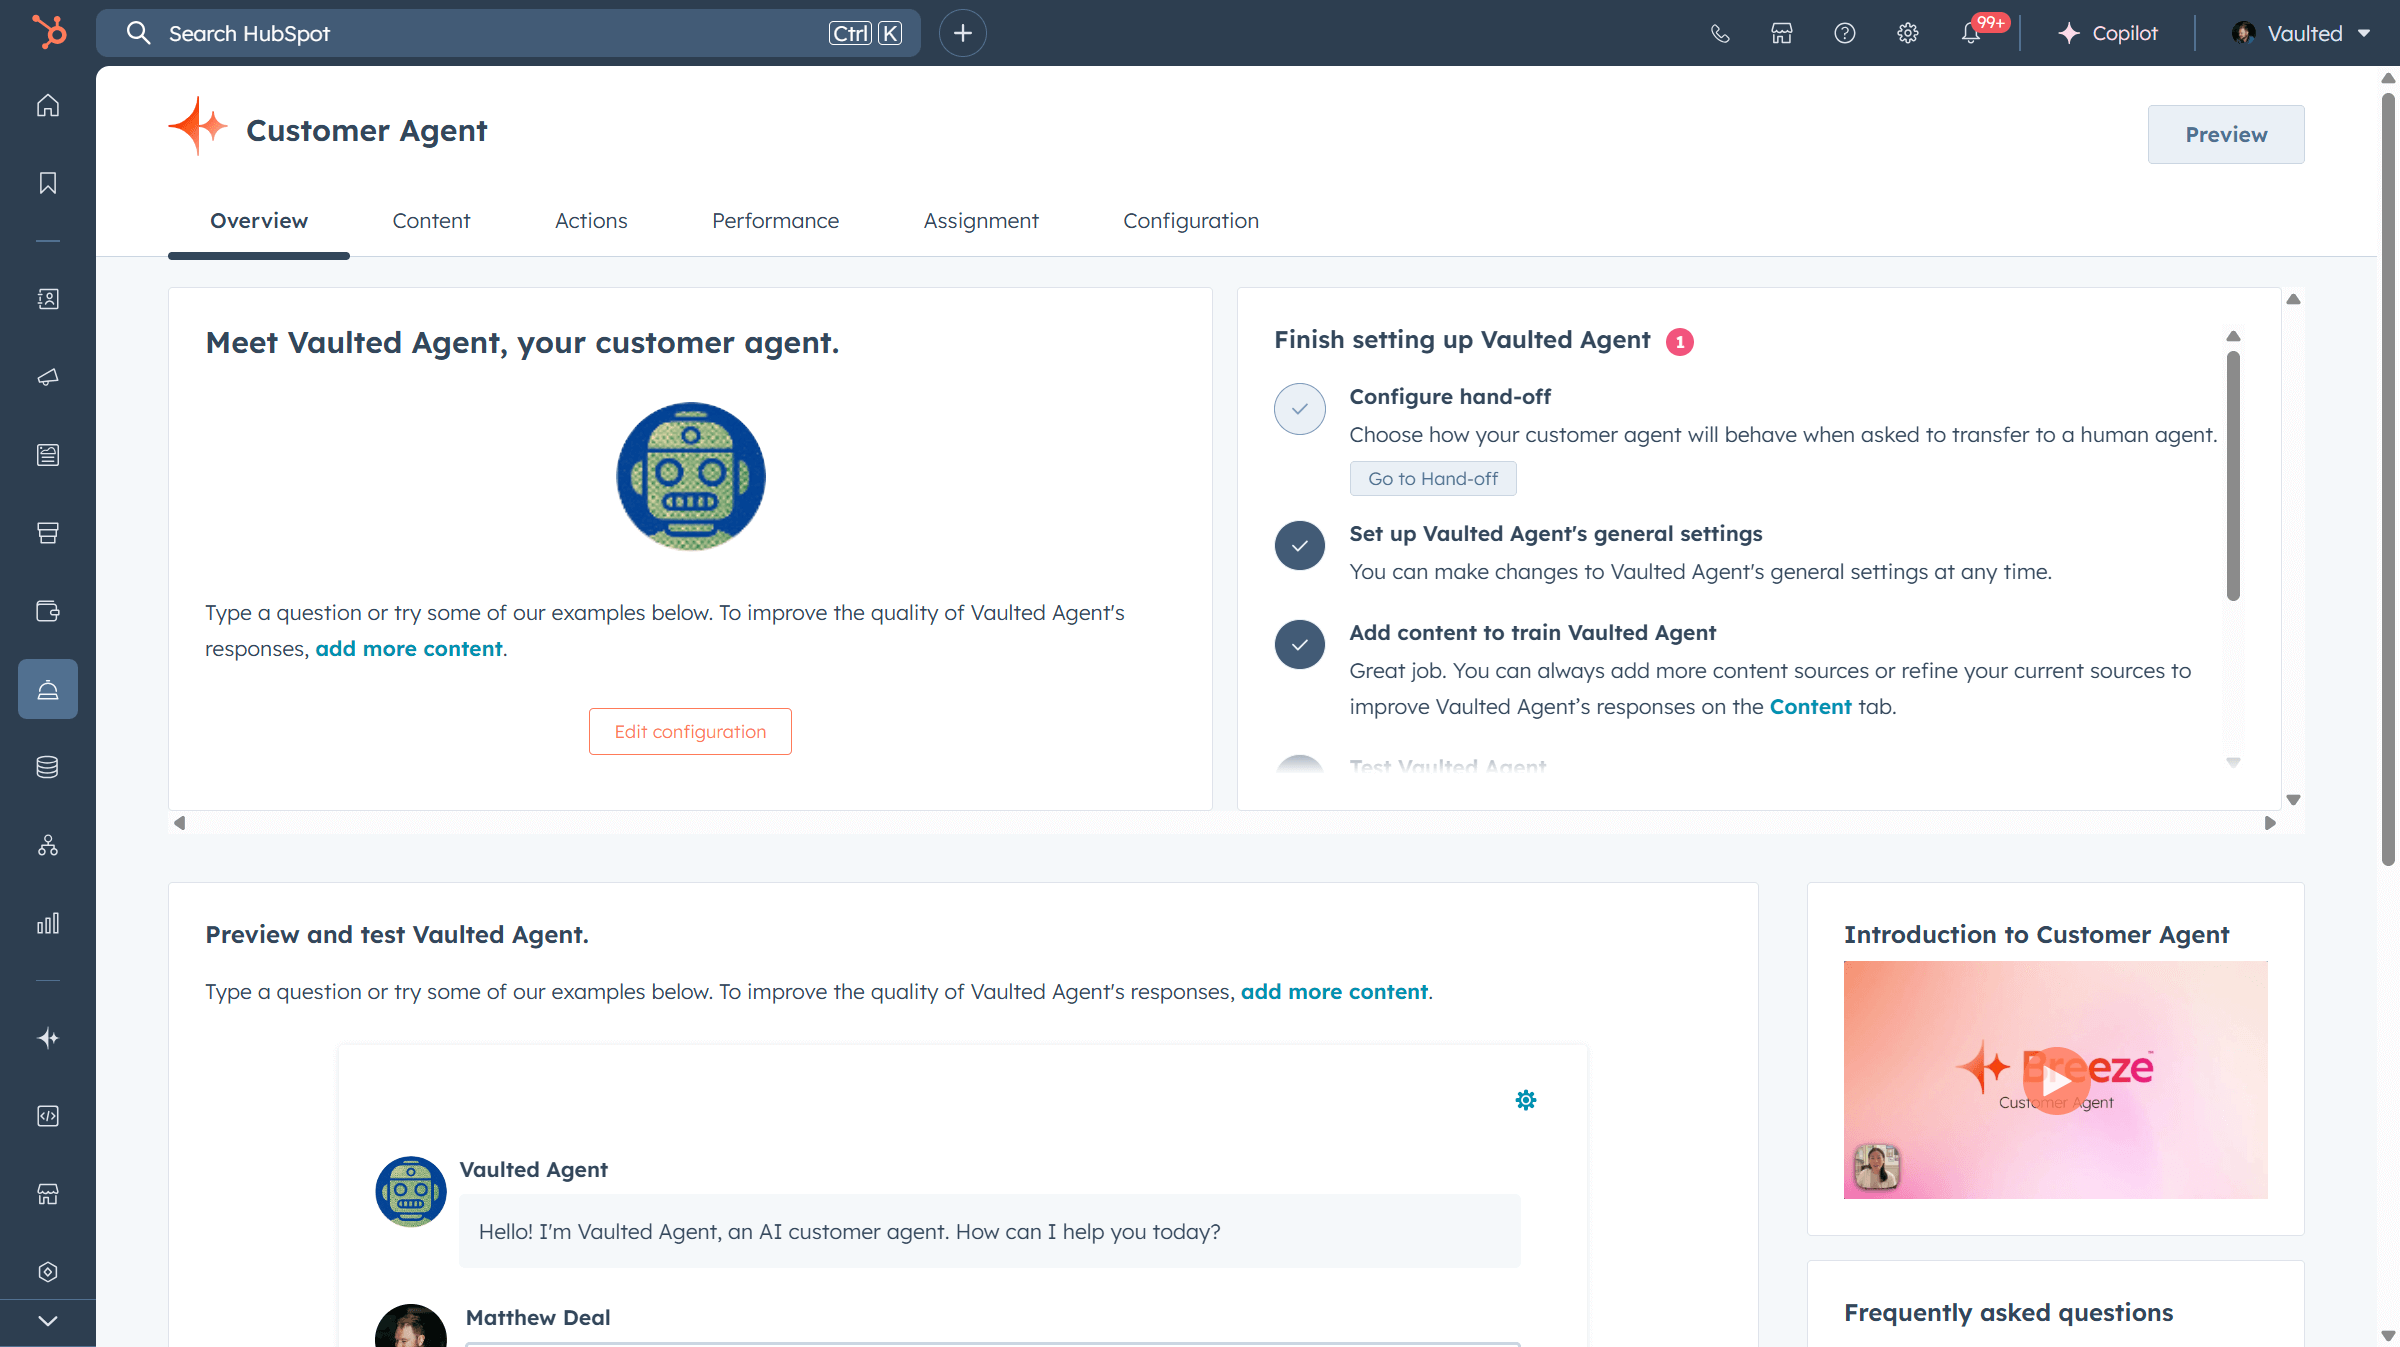Click Edit configuration button
The width and height of the screenshot is (2400, 1347).
click(690, 731)
